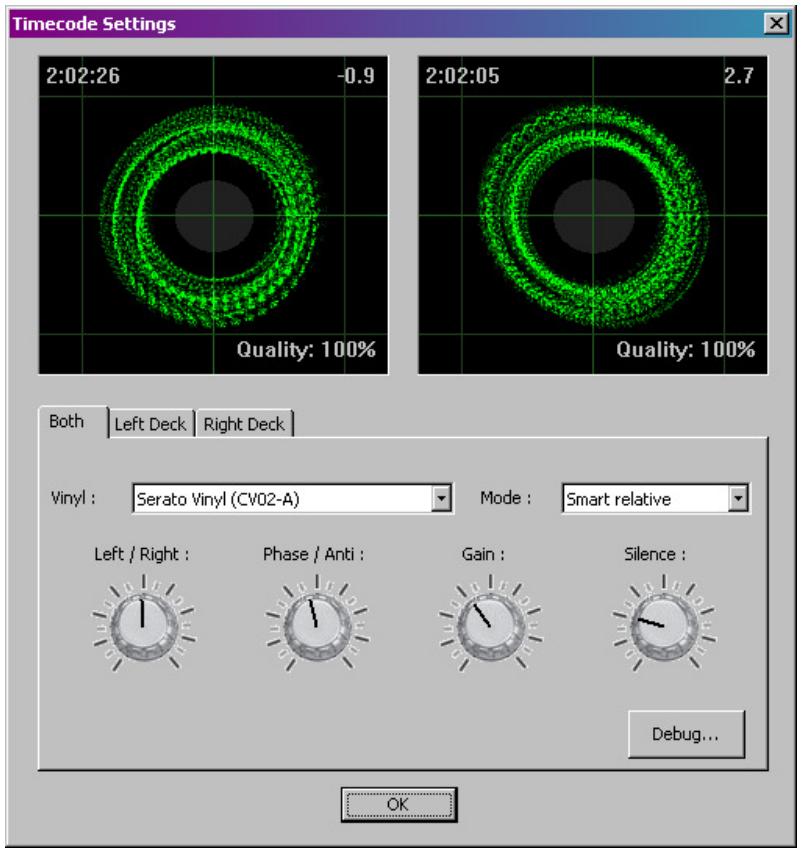Click the right deck timecode scope display
This screenshot has width=801, height=848.
pyautogui.click(x=593, y=215)
